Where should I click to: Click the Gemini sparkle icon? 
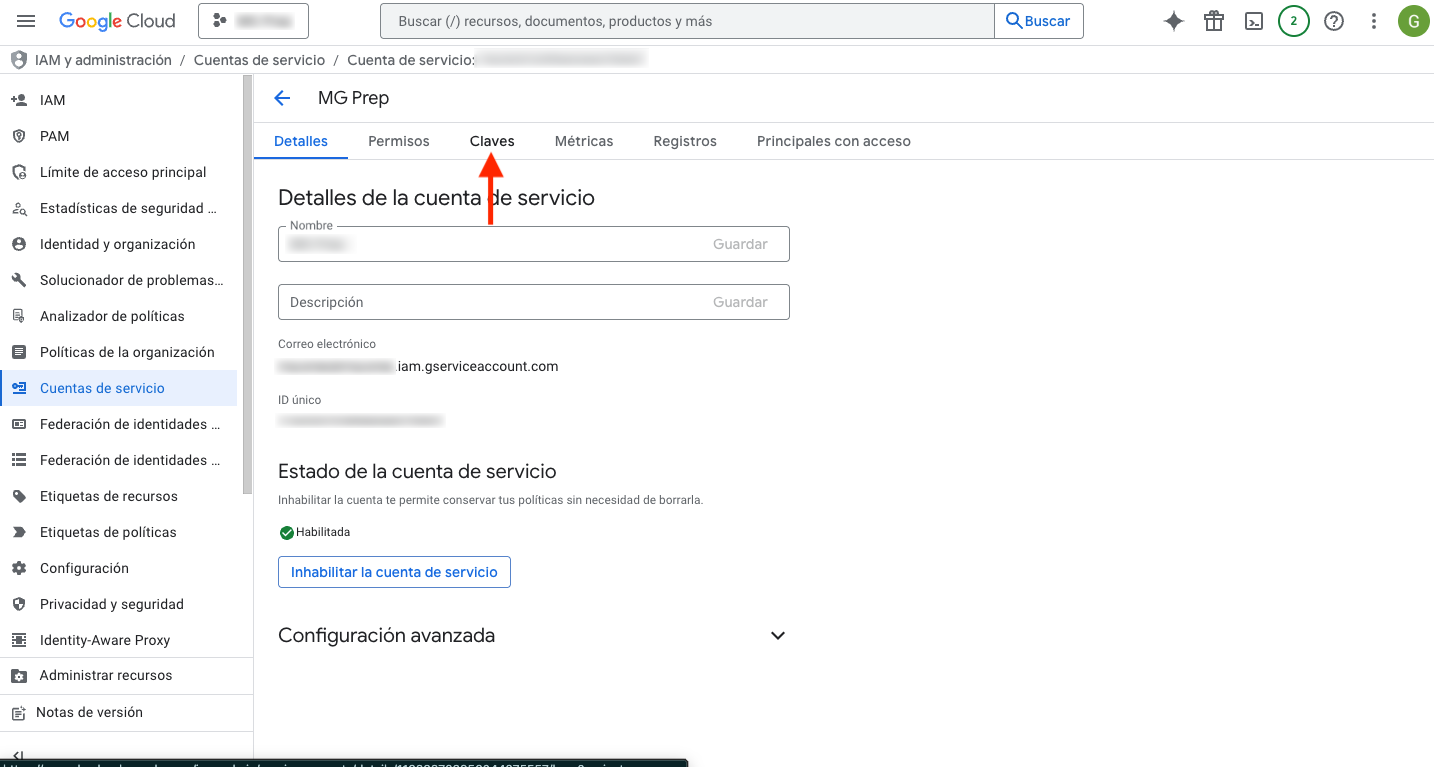click(x=1174, y=21)
